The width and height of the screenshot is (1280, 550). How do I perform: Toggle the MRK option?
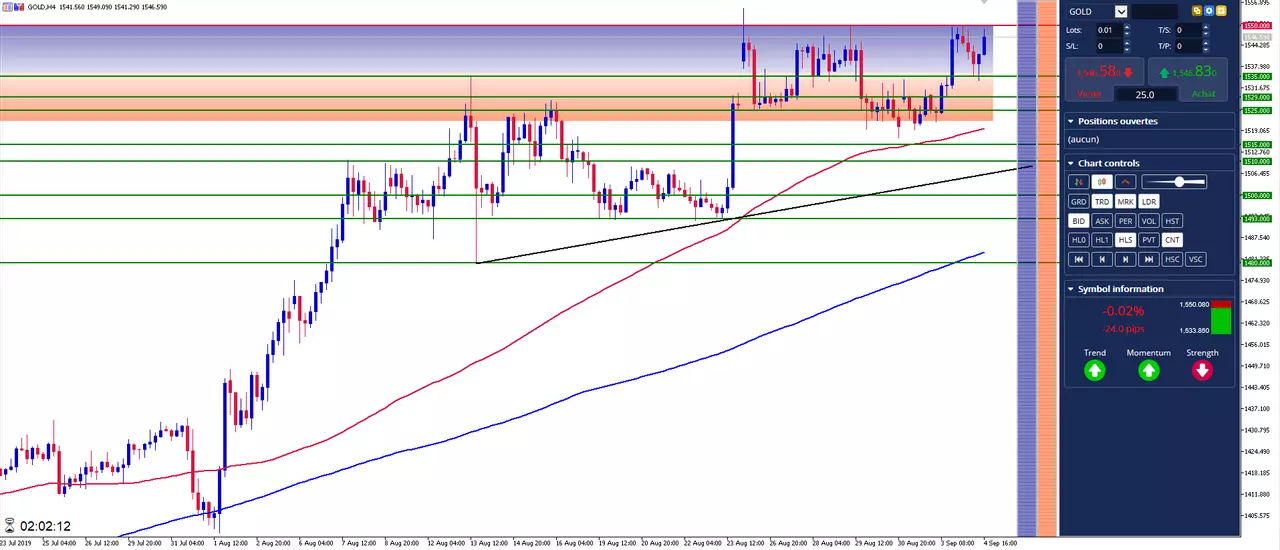[1126, 201]
